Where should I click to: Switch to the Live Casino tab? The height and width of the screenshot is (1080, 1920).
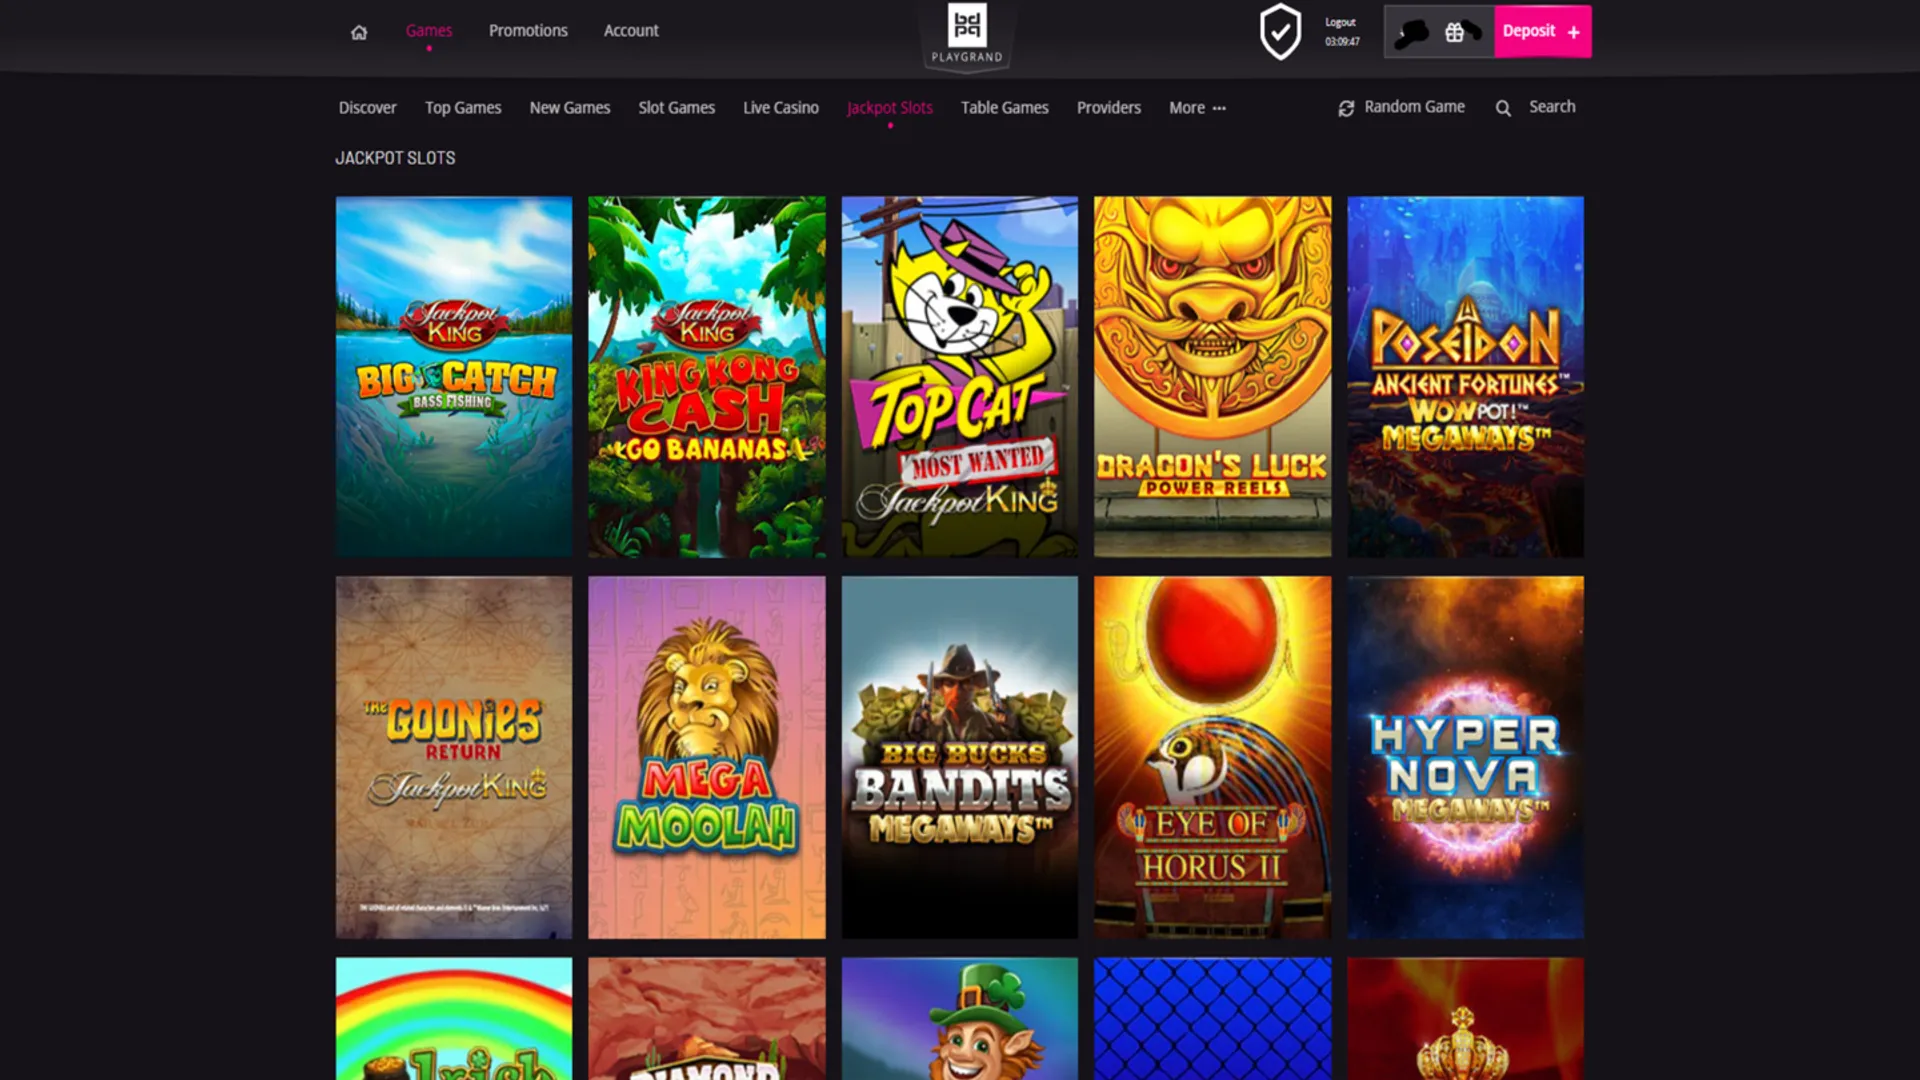pyautogui.click(x=781, y=108)
